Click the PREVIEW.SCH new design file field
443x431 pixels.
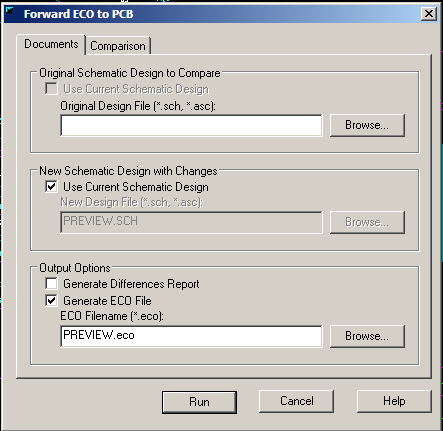pyautogui.click(x=191, y=222)
